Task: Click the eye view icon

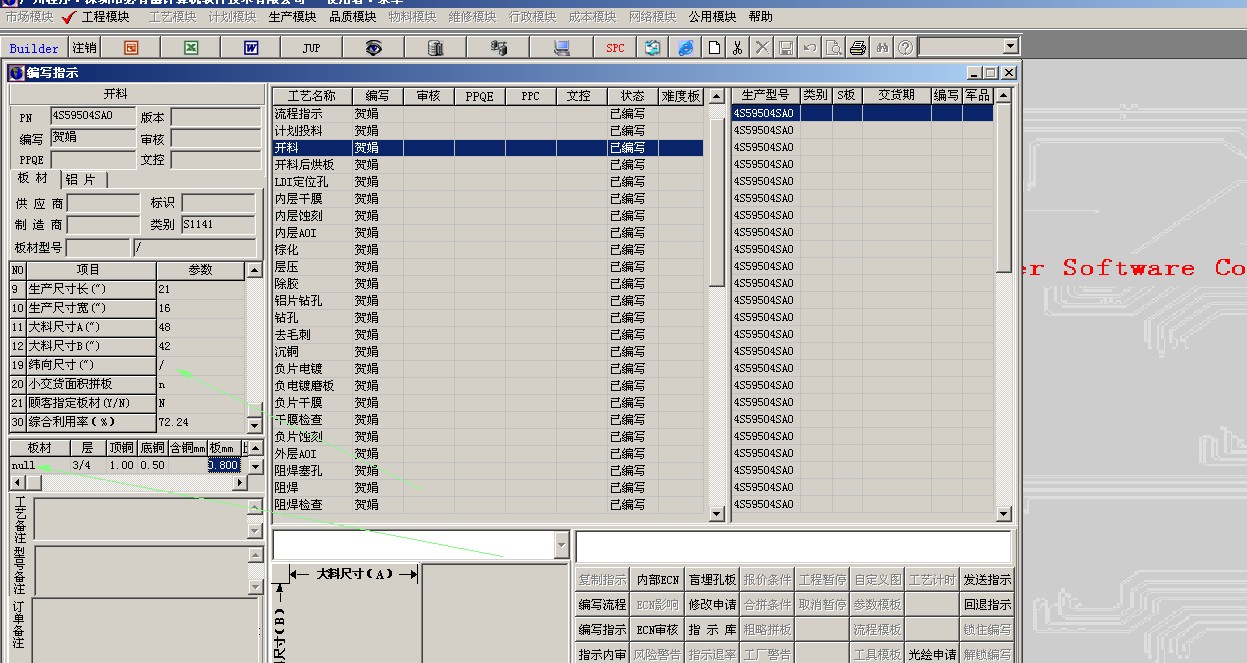Action: point(373,47)
